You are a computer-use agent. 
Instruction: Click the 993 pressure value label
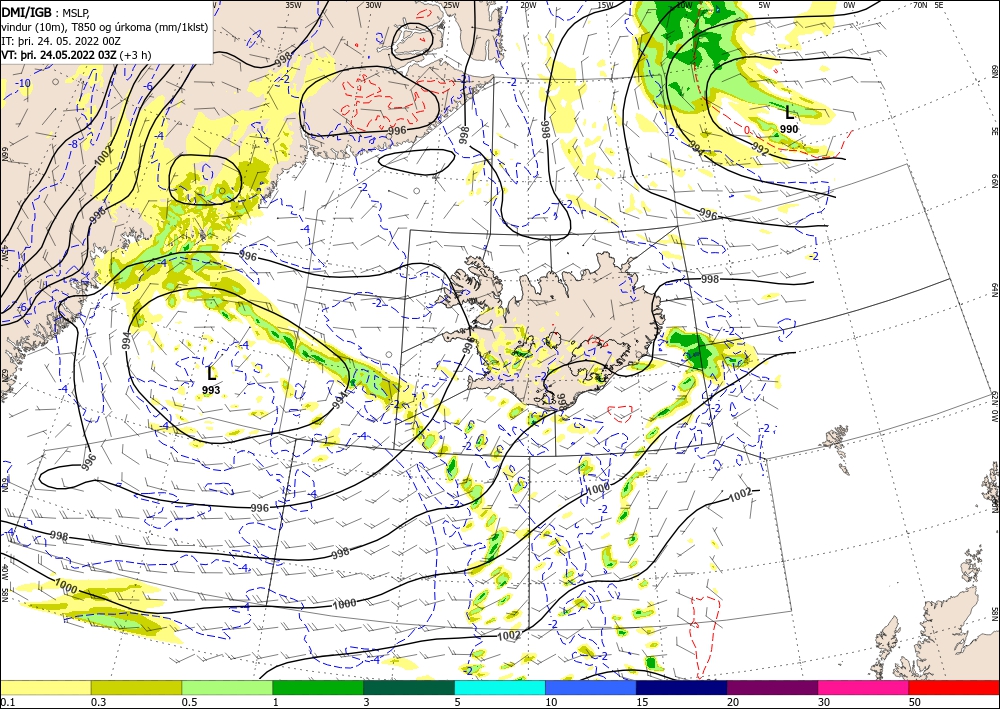pos(211,390)
